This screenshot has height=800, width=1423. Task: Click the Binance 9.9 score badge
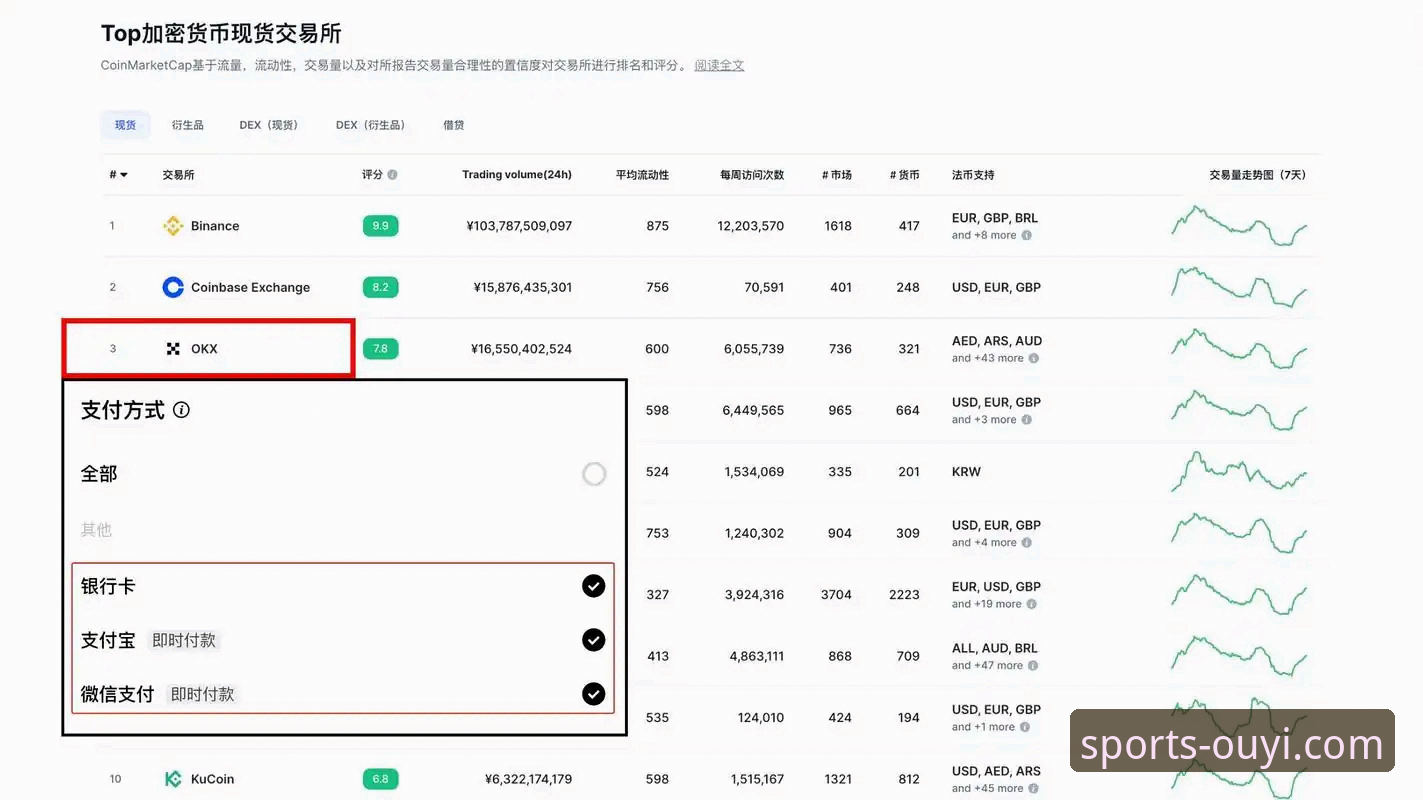click(x=380, y=226)
